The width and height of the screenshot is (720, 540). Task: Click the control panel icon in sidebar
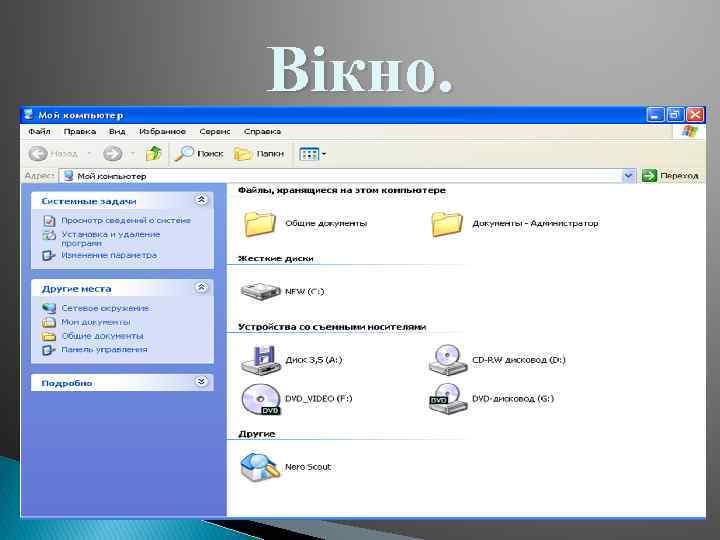coord(49,350)
